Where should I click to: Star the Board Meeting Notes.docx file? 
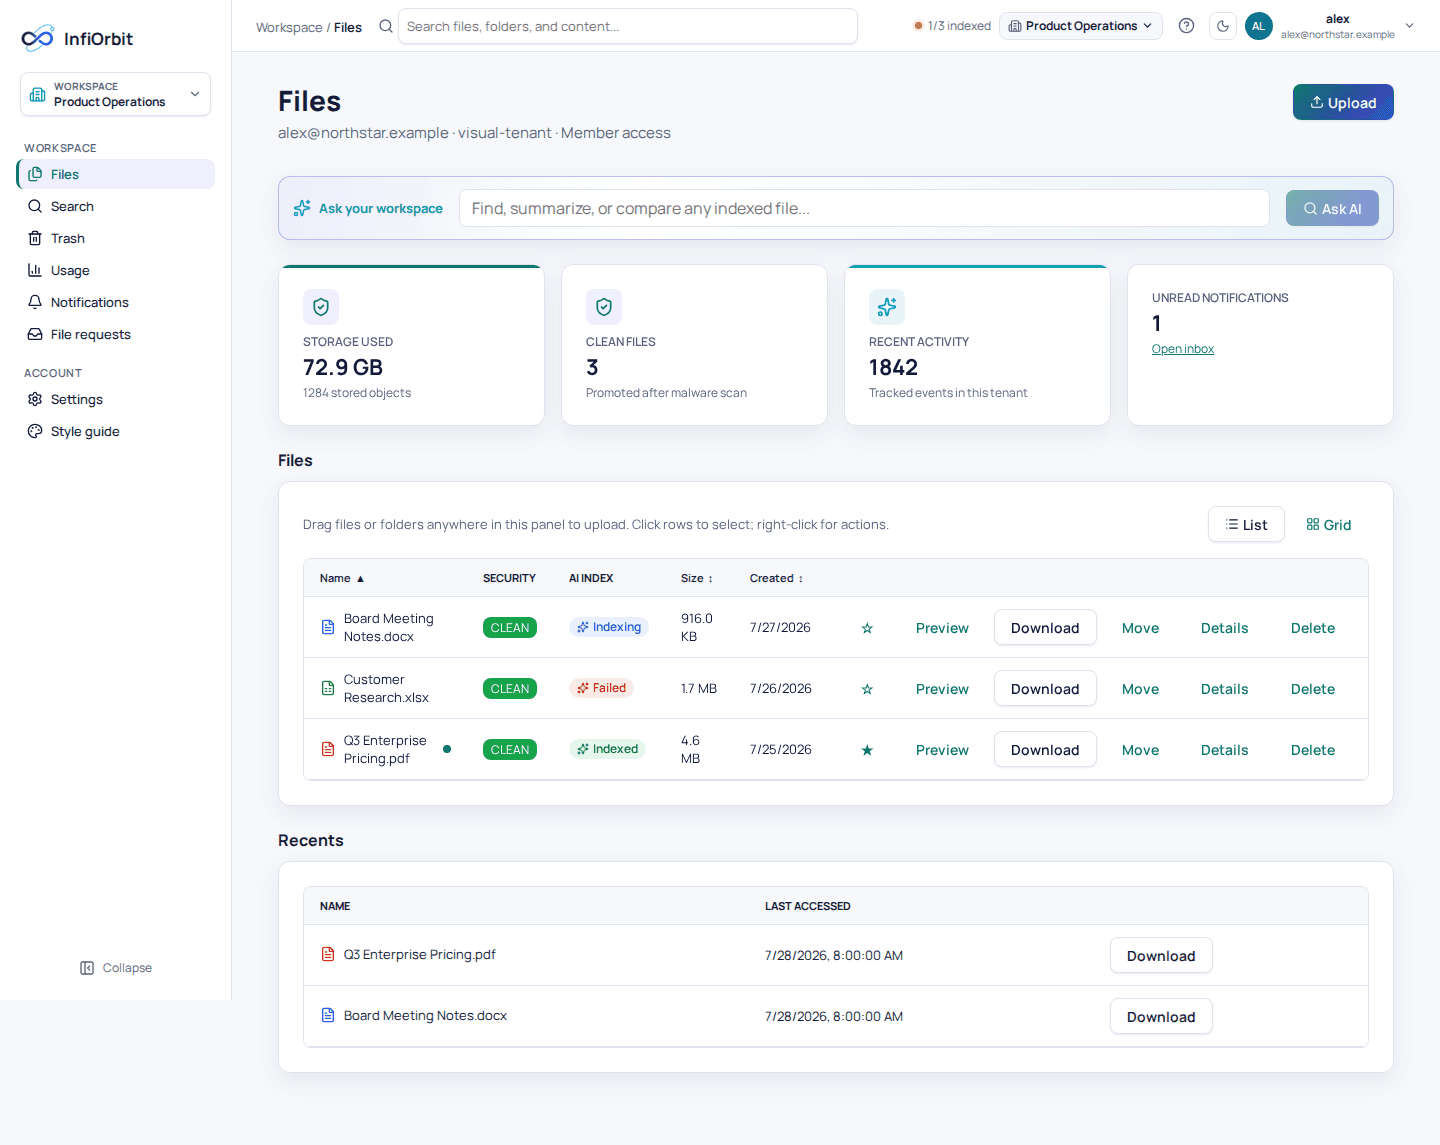(x=867, y=628)
